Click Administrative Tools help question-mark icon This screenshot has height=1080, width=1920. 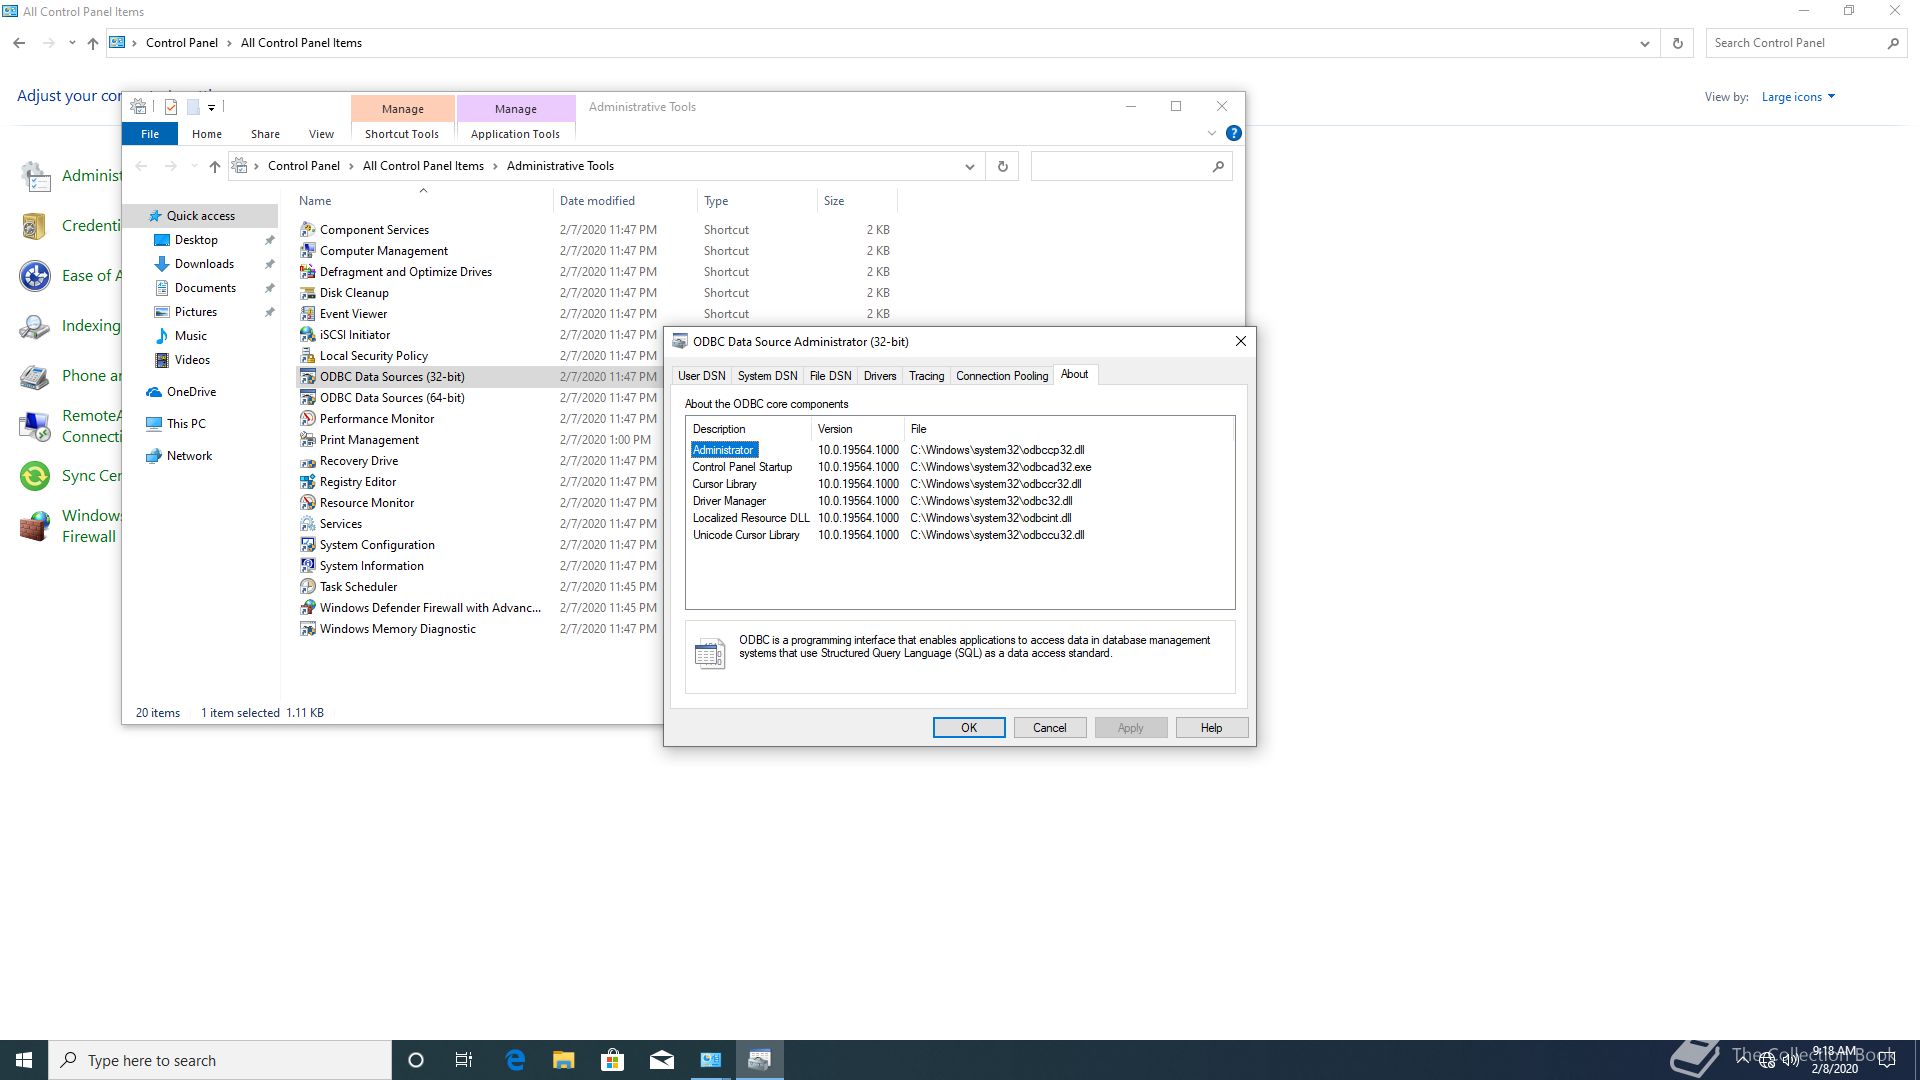[1234, 133]
